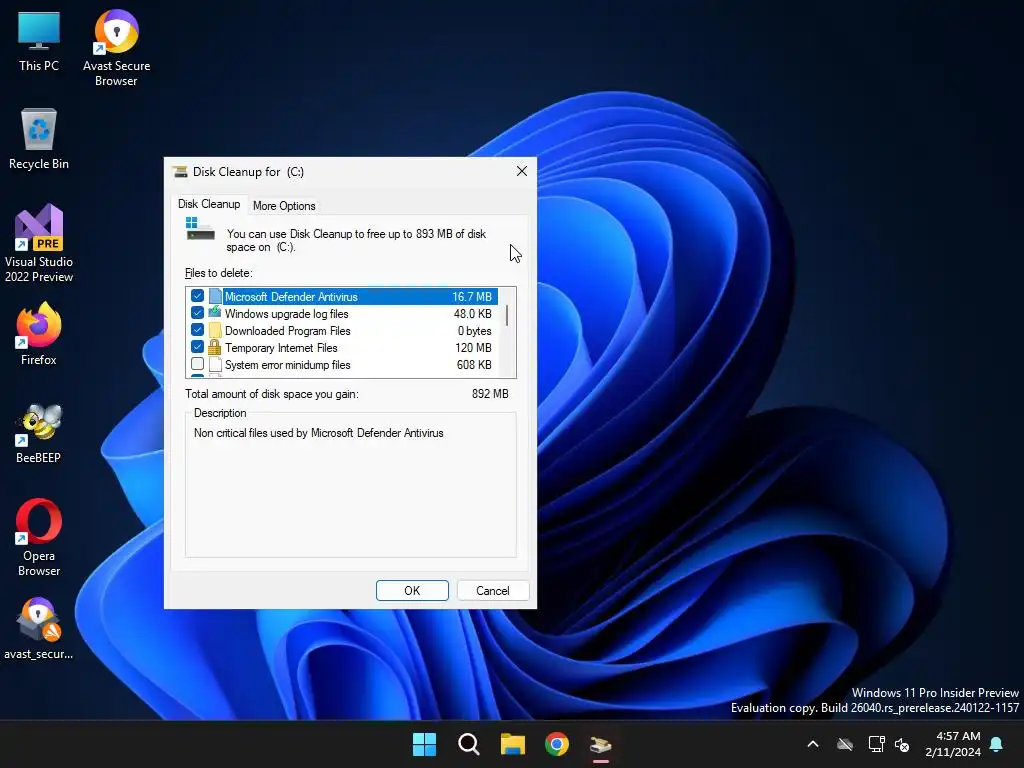
Task: Click the 892 MB total gain value
Action: [x=490, y=394]
